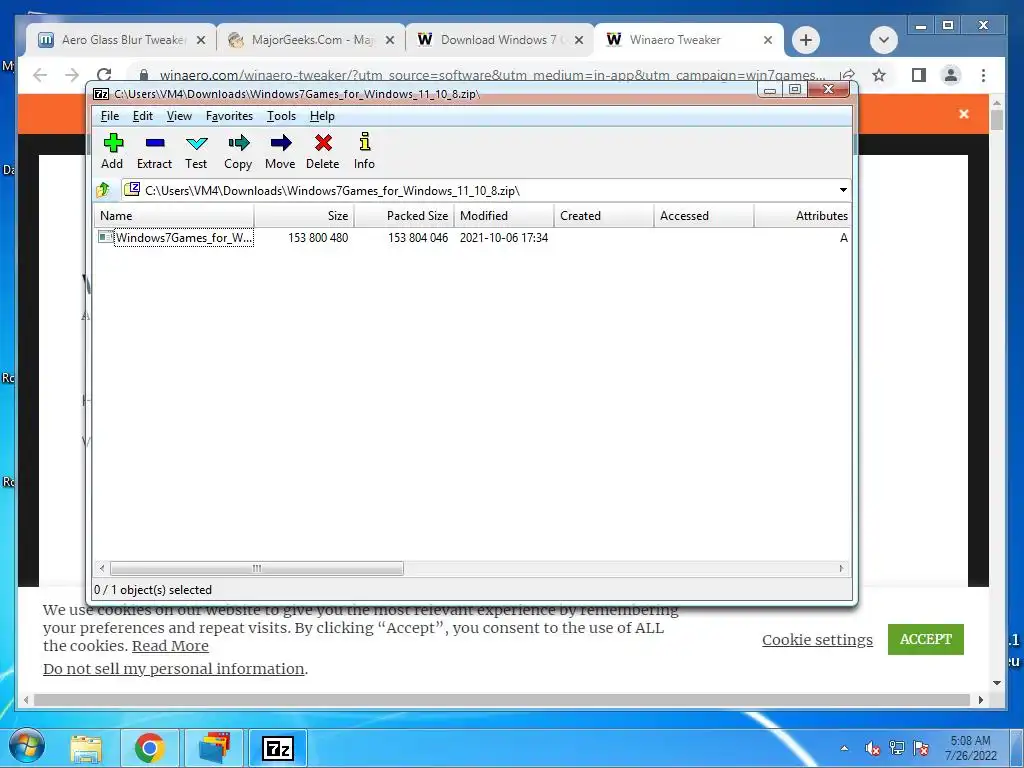Open the Edit menu in 7-Zip
The image size is (1024, 768).
pos(142,116)
